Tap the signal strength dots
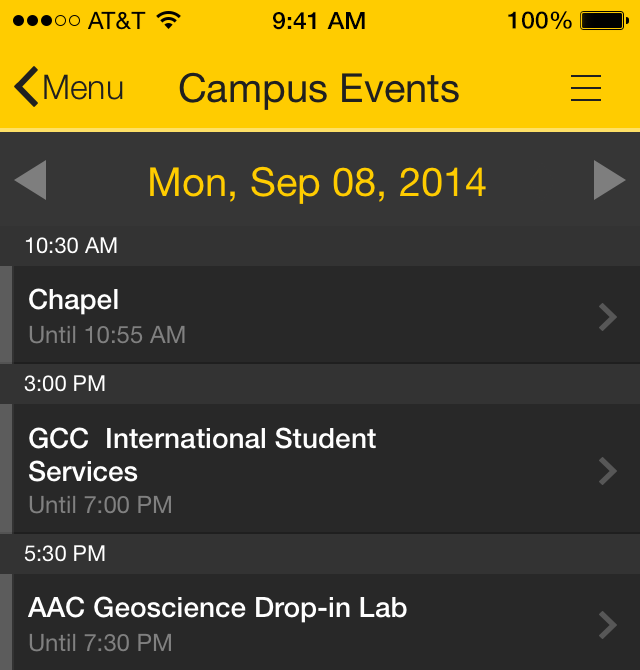 point(46,21)
